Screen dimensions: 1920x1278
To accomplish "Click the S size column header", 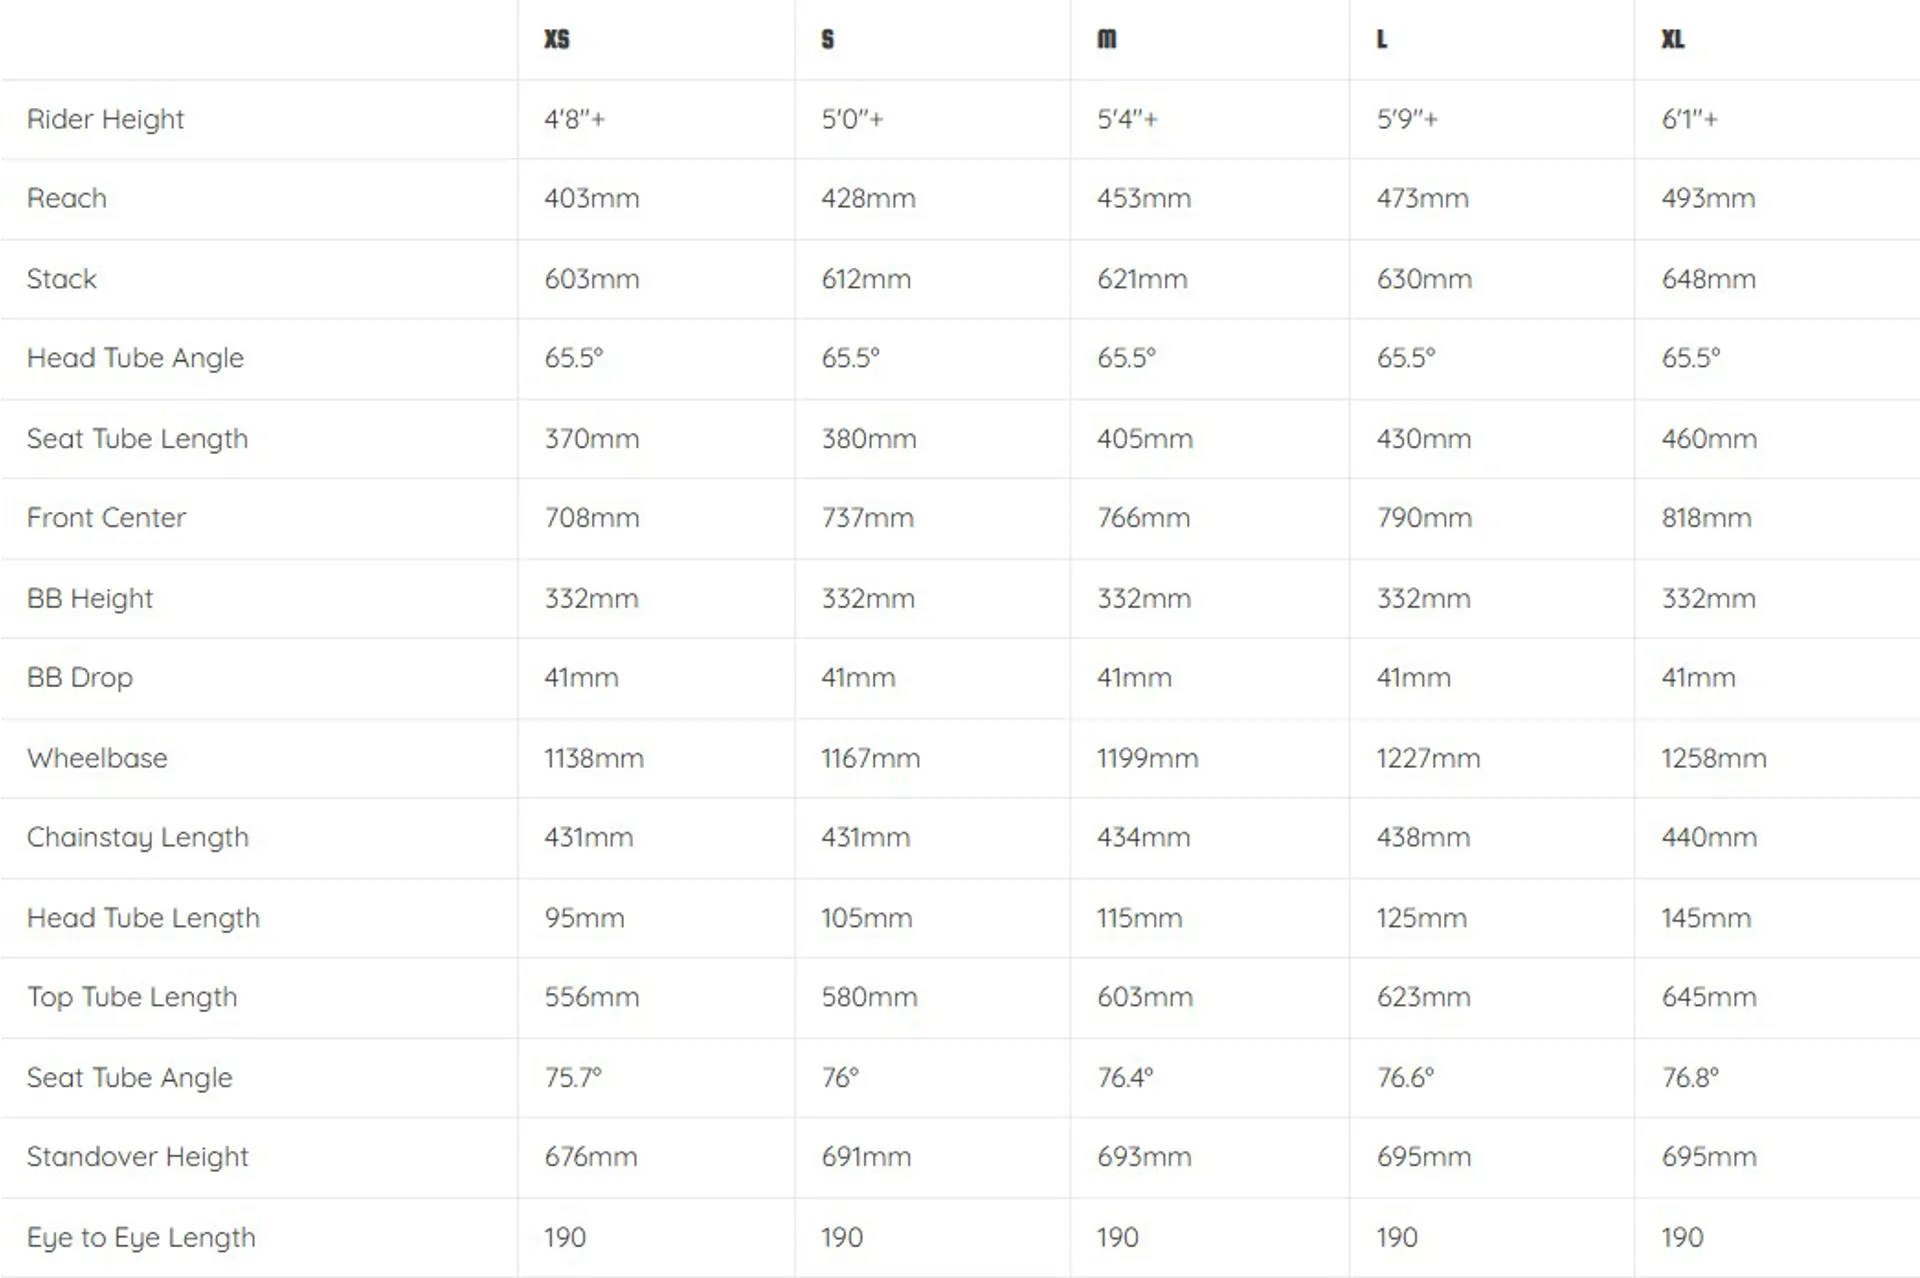I will coord(827,39).
